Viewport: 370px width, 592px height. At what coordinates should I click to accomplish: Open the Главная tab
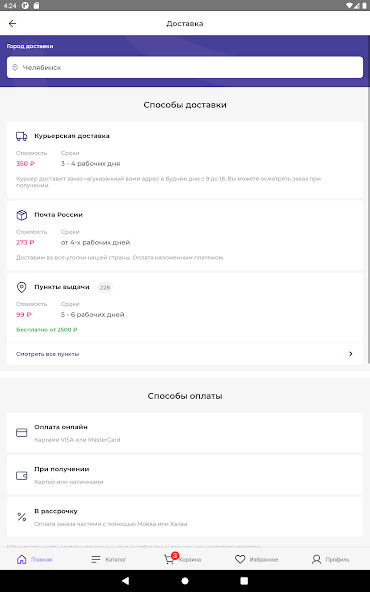34,560
